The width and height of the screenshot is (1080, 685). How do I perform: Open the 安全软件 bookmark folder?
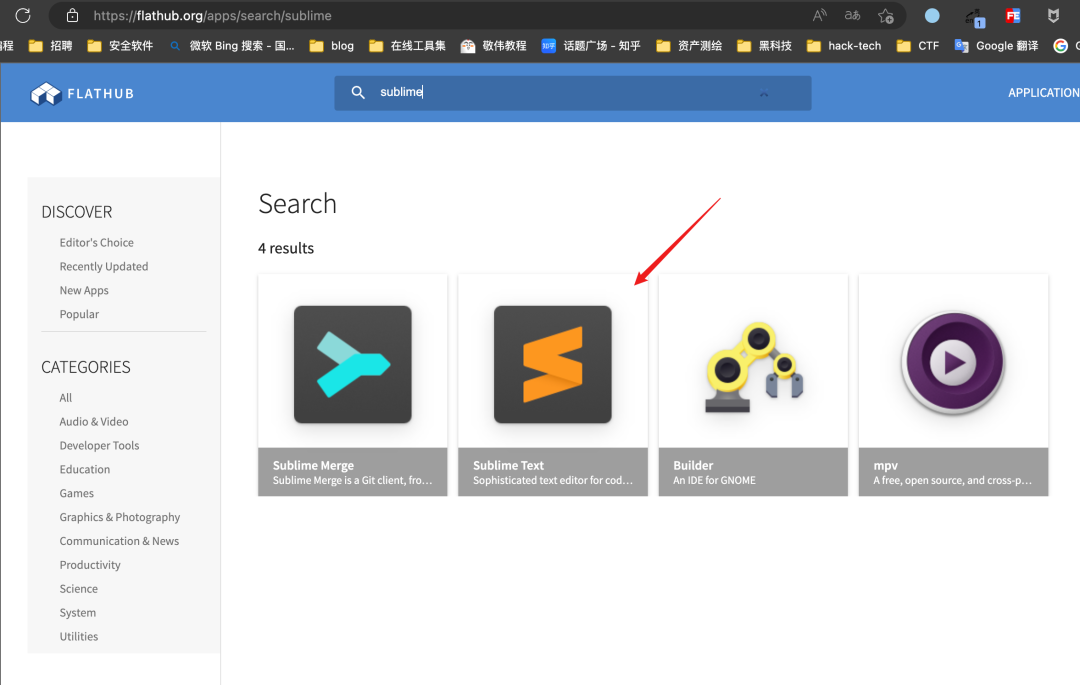[121, 45]
